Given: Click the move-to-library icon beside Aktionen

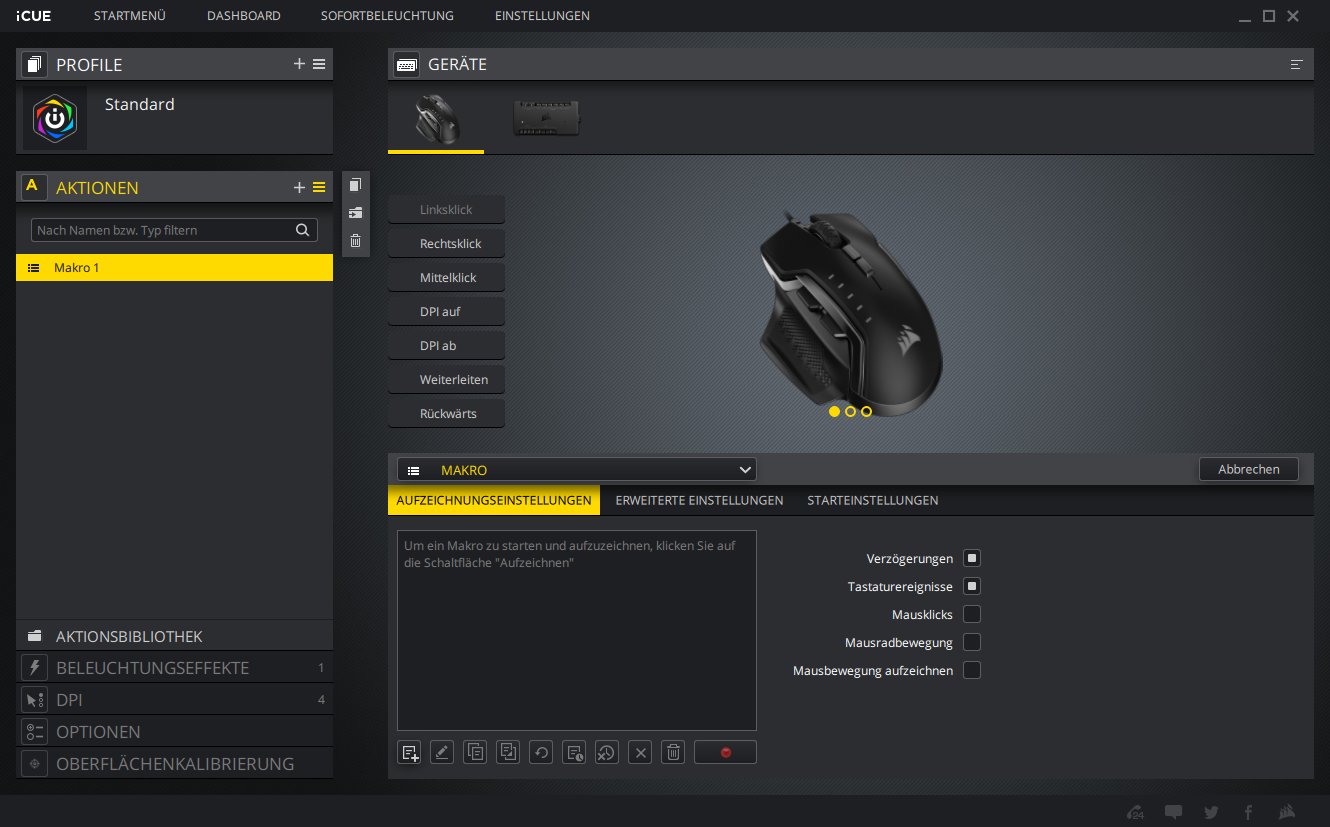Looking at the screenshot, I should pos(355,213).
